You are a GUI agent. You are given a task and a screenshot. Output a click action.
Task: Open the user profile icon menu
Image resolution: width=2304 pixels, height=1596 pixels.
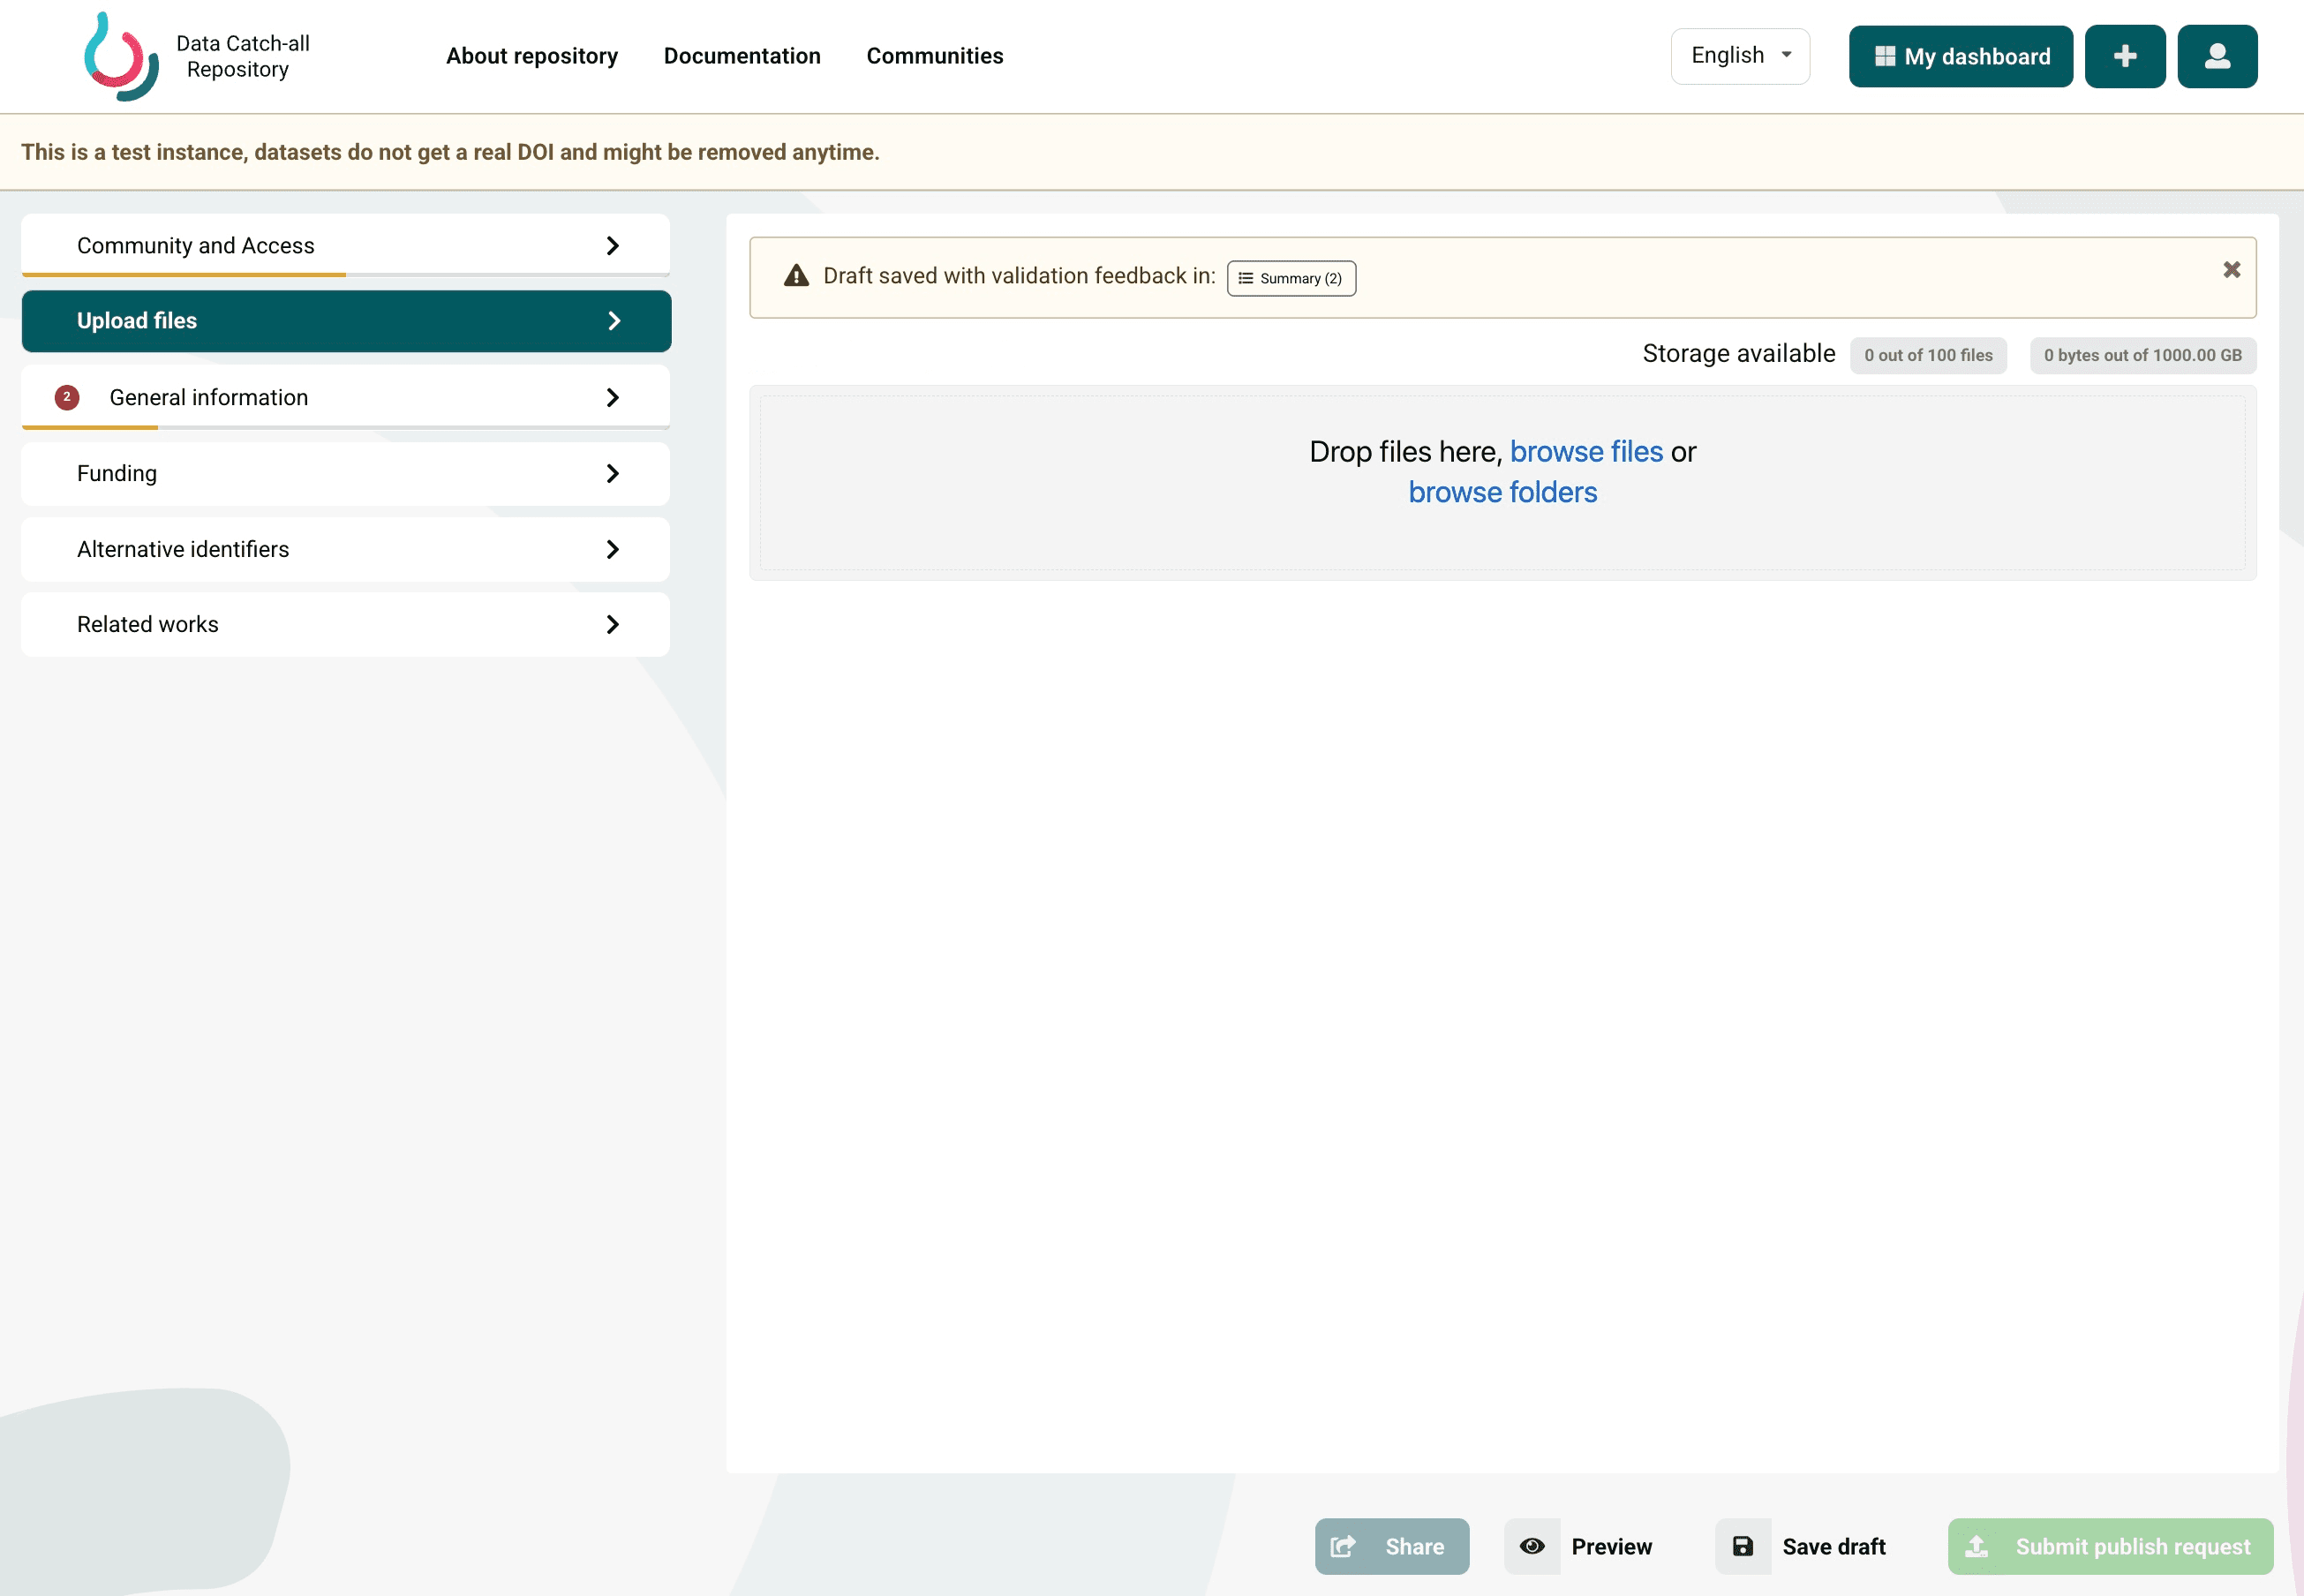[2217, 56]
